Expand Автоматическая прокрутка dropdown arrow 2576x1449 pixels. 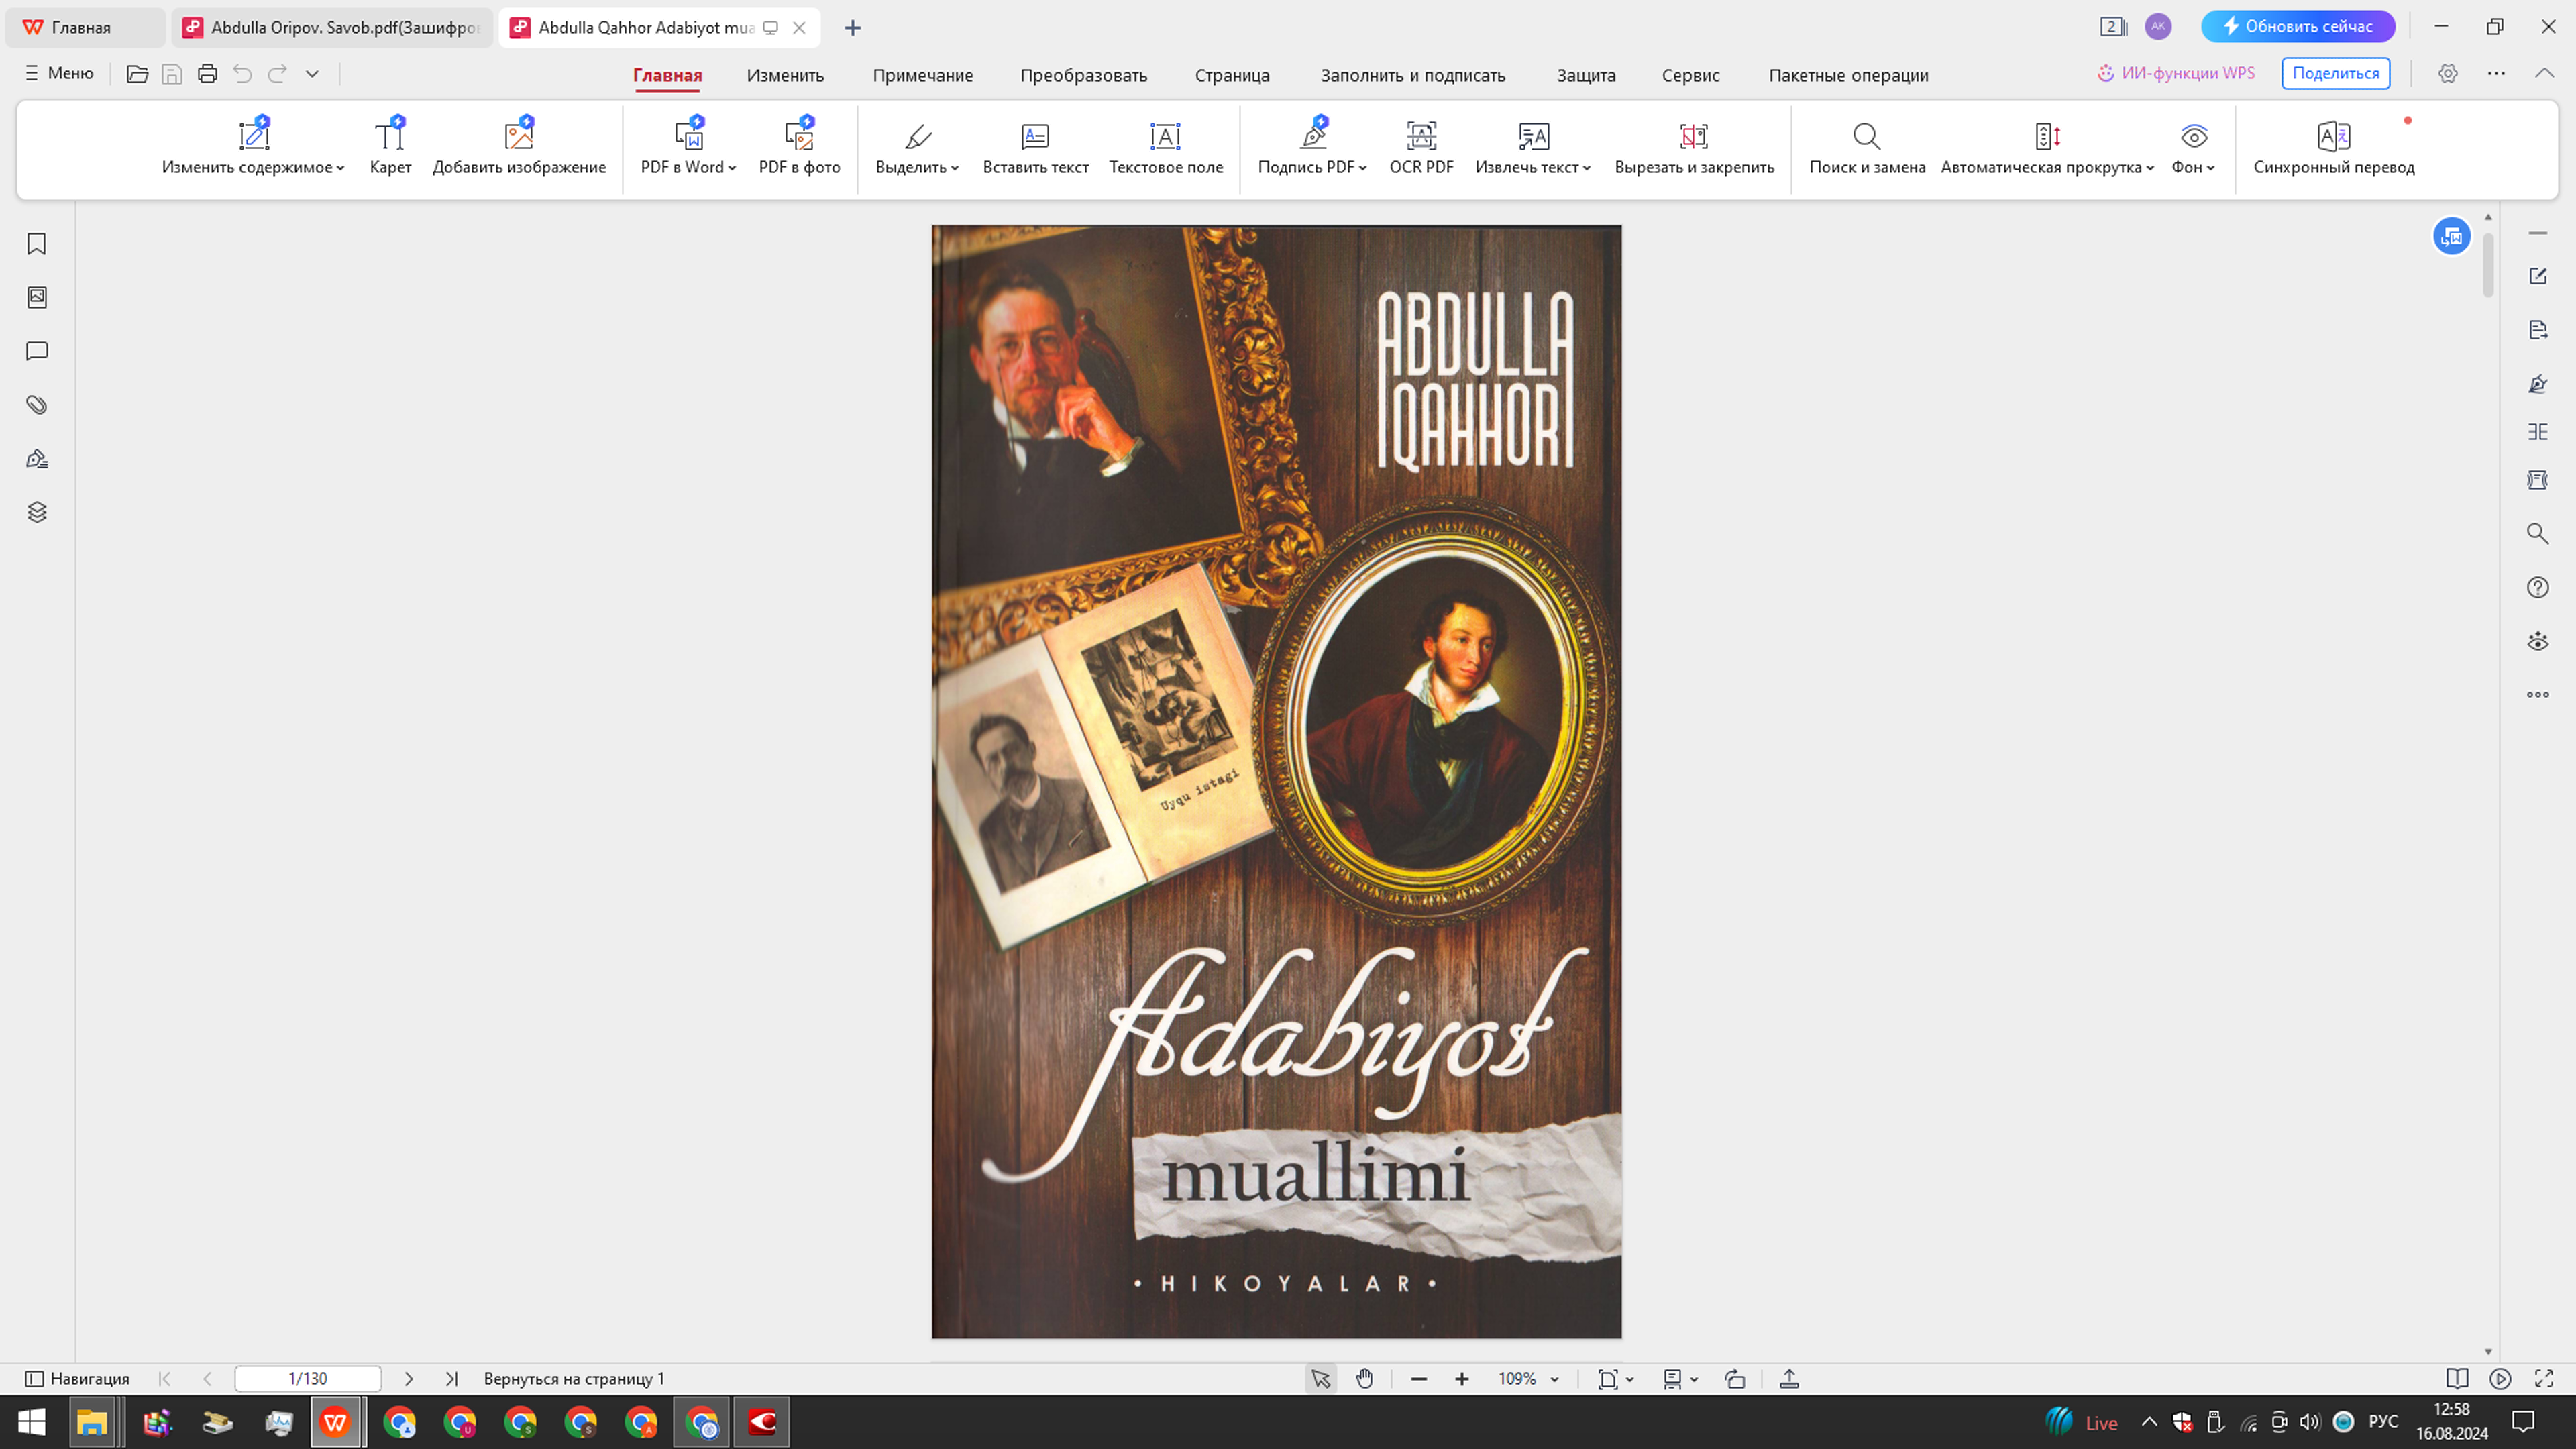2150,168
